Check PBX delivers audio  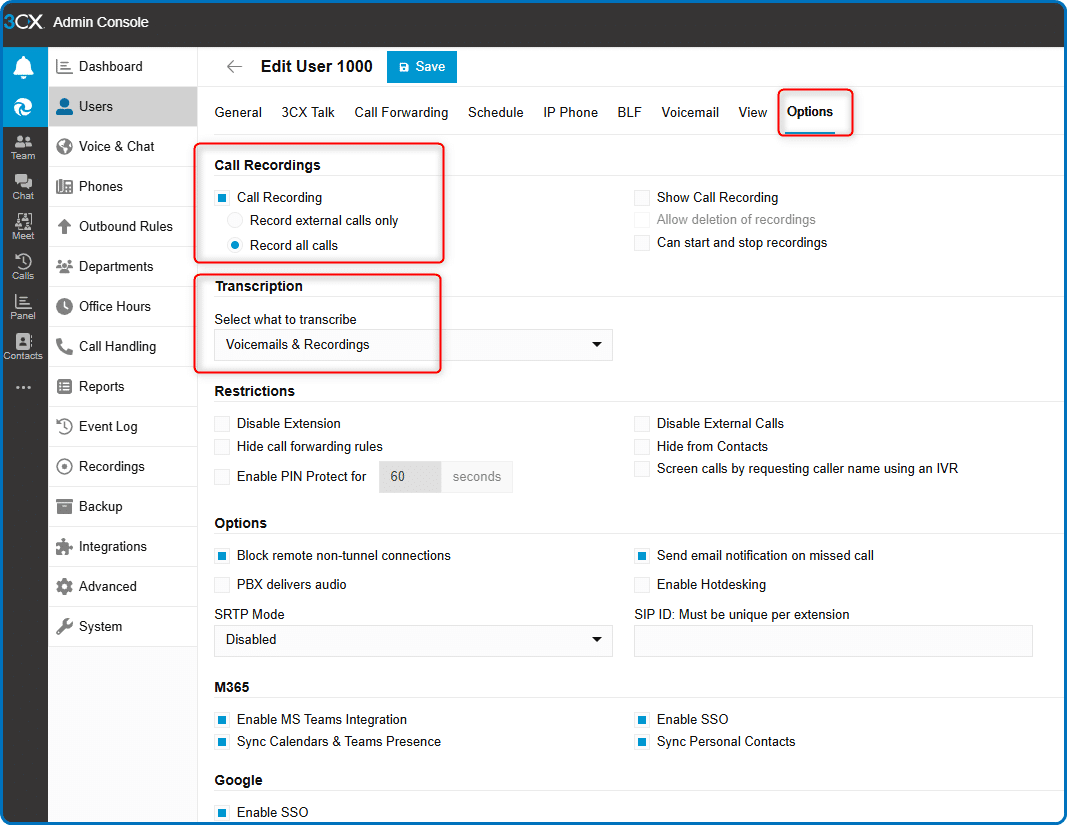point(222,585)
